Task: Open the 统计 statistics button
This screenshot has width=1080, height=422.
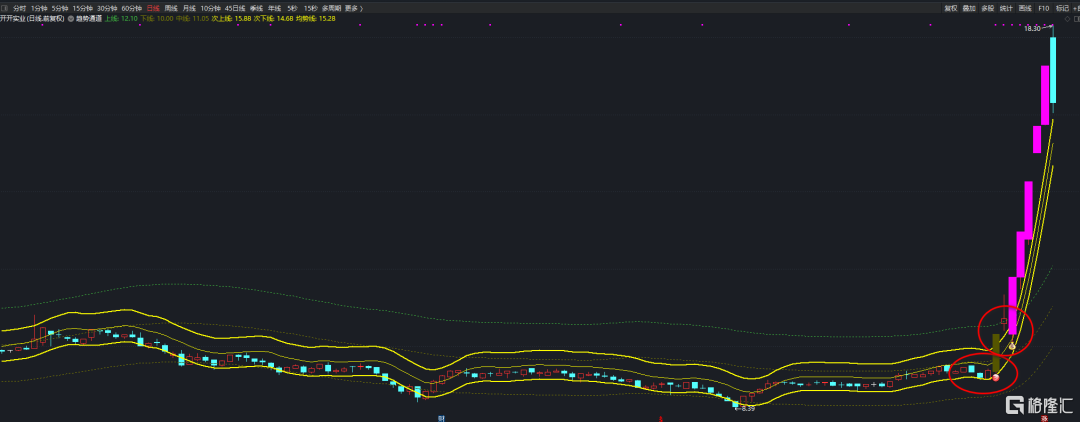Action: click(1006, 8)
